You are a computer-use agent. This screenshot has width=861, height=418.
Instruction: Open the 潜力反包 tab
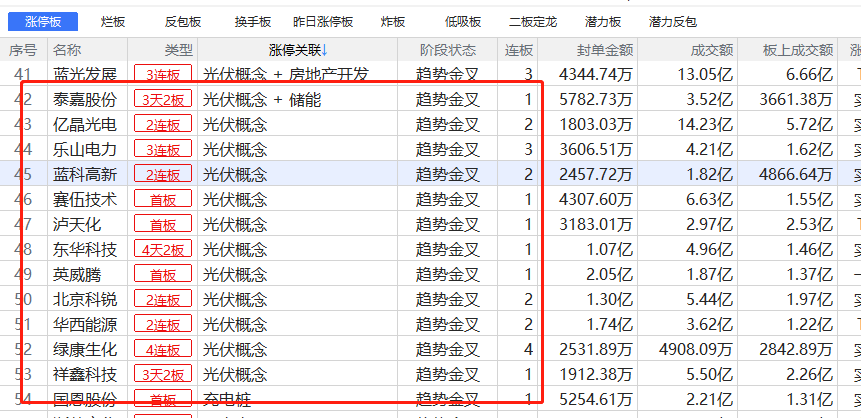(673, 22)
